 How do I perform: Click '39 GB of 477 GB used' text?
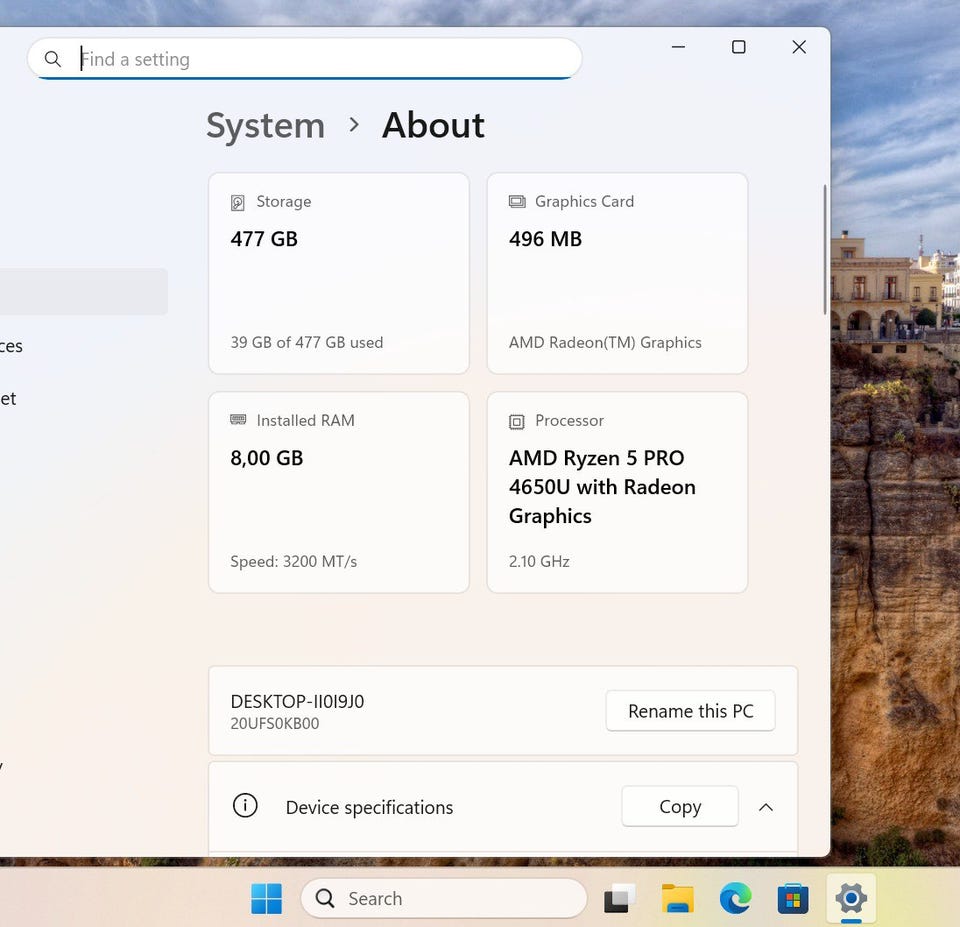(307, 342)
